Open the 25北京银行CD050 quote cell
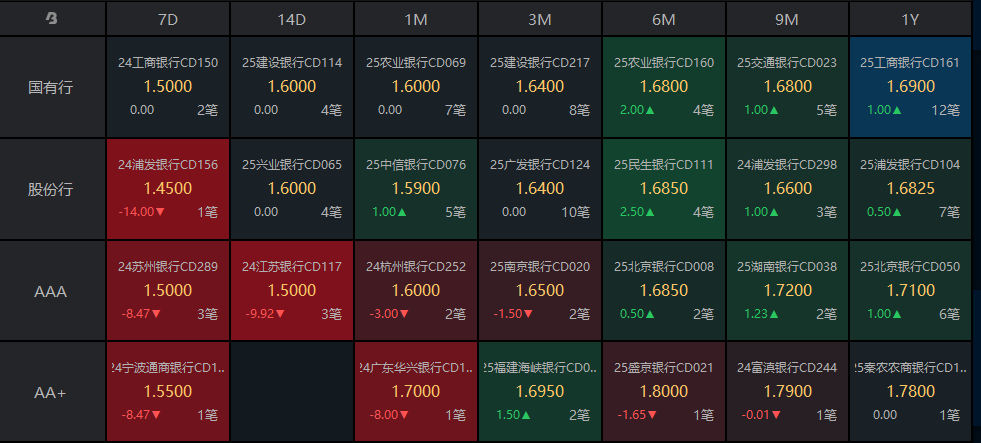This screenshot has width=981, height=443. (x=910, y=291)
